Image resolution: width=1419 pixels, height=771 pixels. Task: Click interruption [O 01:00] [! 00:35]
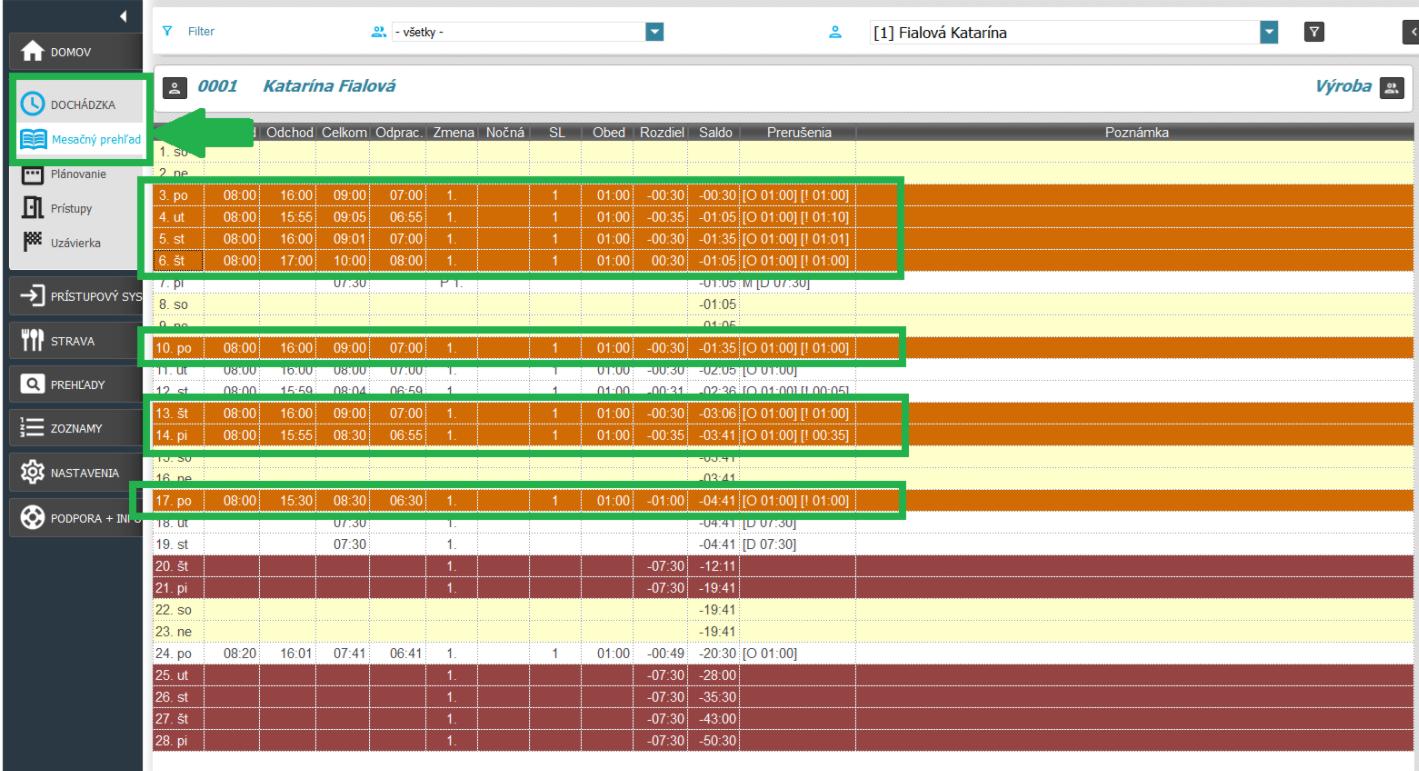pyautogui.click(x=796, y=434)
